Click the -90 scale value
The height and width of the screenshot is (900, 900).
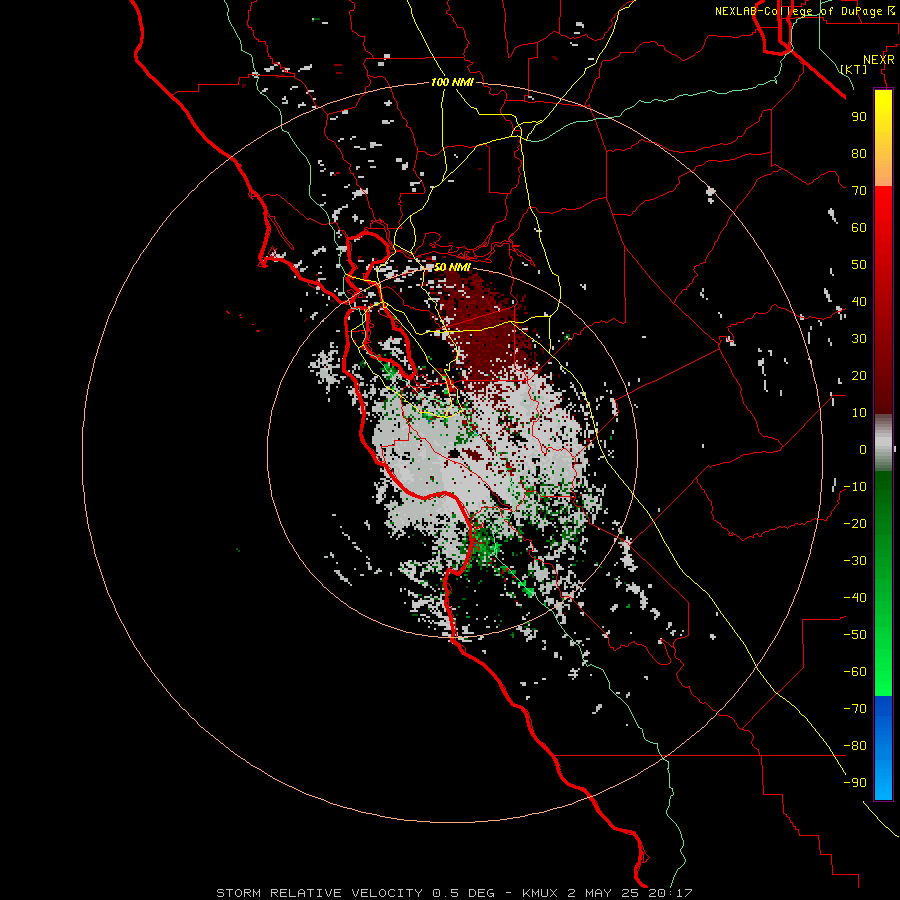855,783
